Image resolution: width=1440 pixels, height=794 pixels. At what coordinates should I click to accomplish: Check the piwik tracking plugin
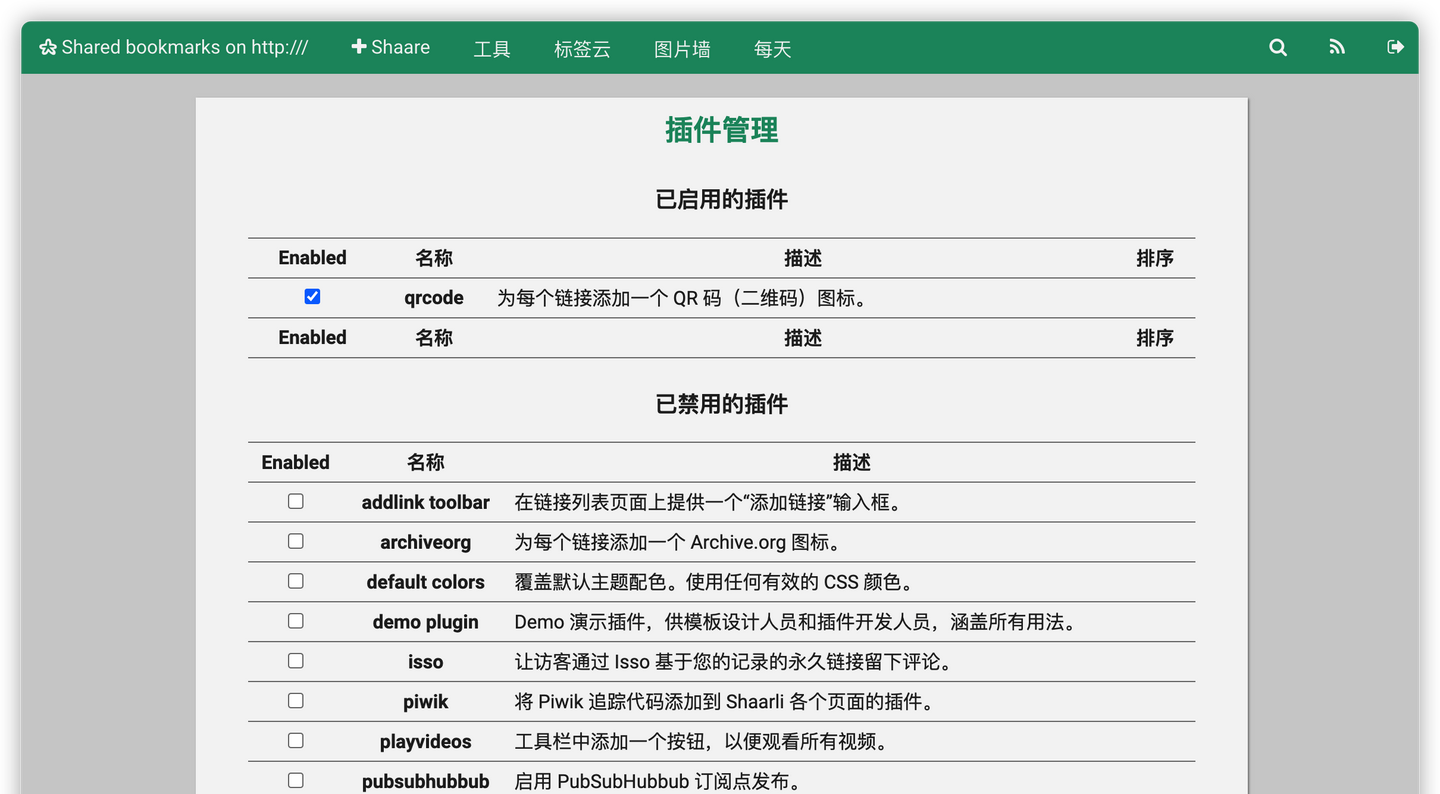pyautogui.click(x=295, y=700)
